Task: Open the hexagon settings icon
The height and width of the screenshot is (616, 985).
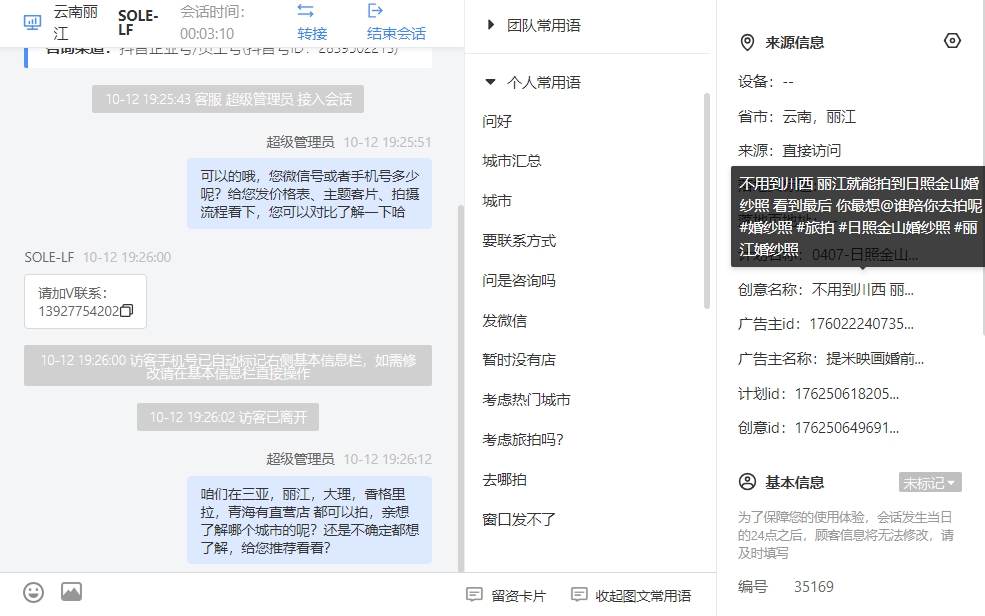Action: [952, 41]
